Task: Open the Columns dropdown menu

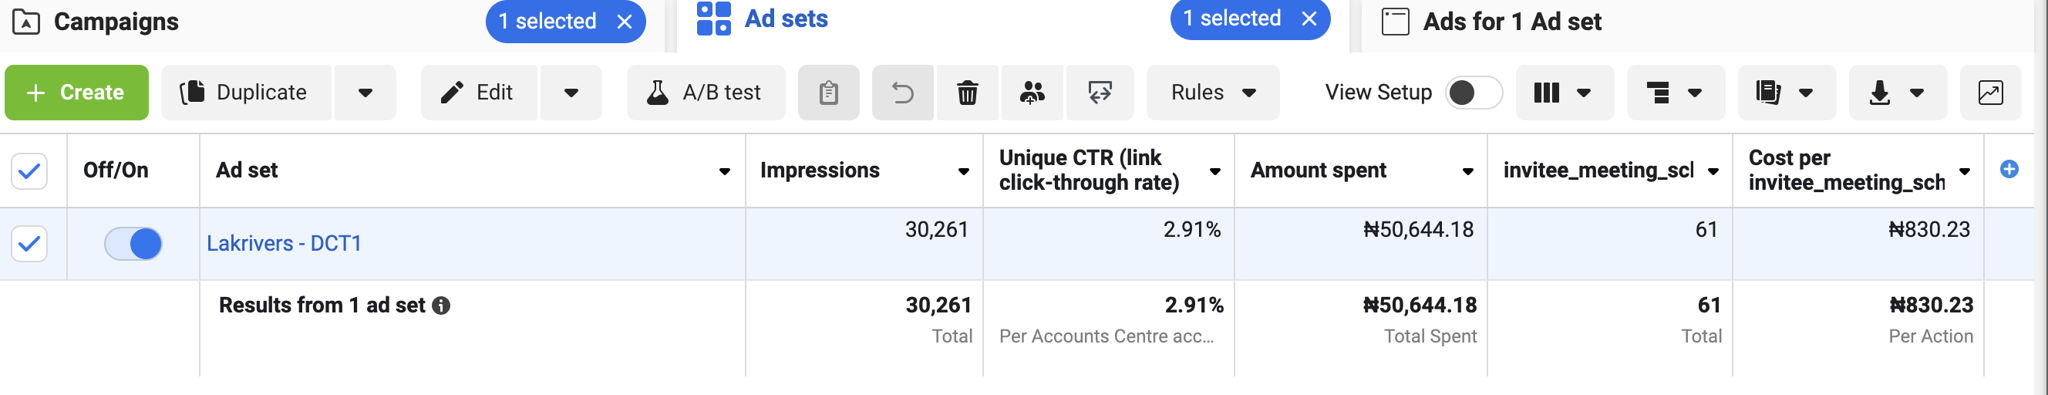Action: point(1564,93)
